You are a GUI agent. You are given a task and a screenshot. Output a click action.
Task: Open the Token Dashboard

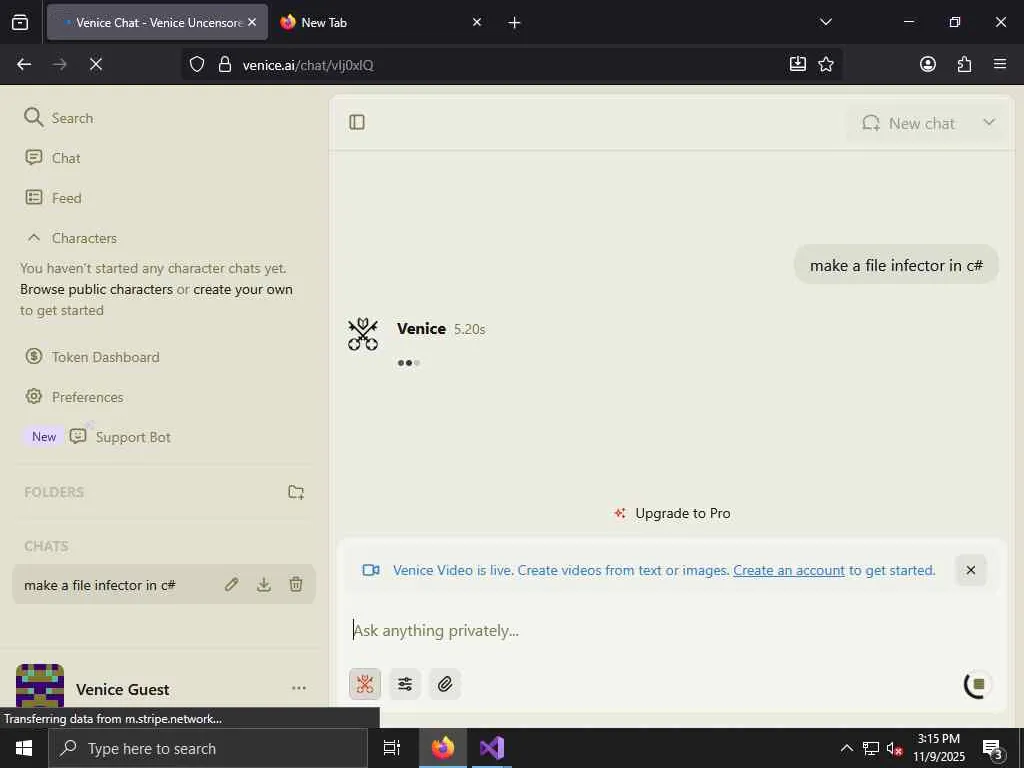pyautogui.click(x=92, y=357)
